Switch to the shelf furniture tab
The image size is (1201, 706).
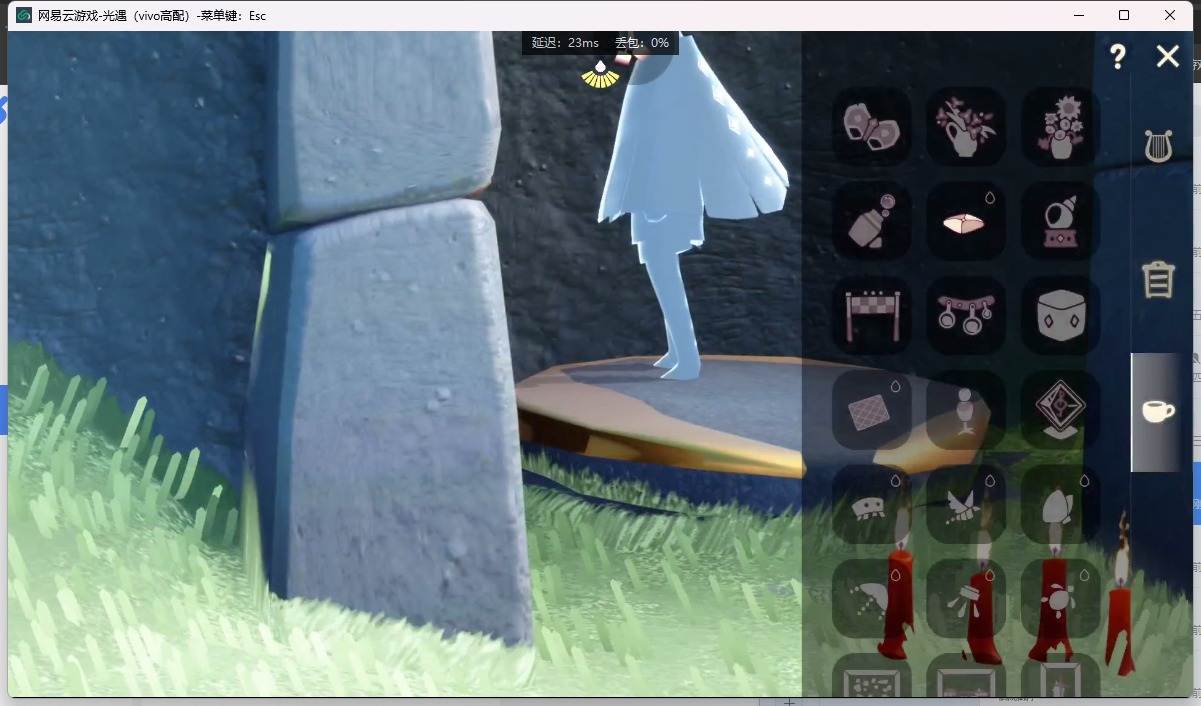point(1158,279)
